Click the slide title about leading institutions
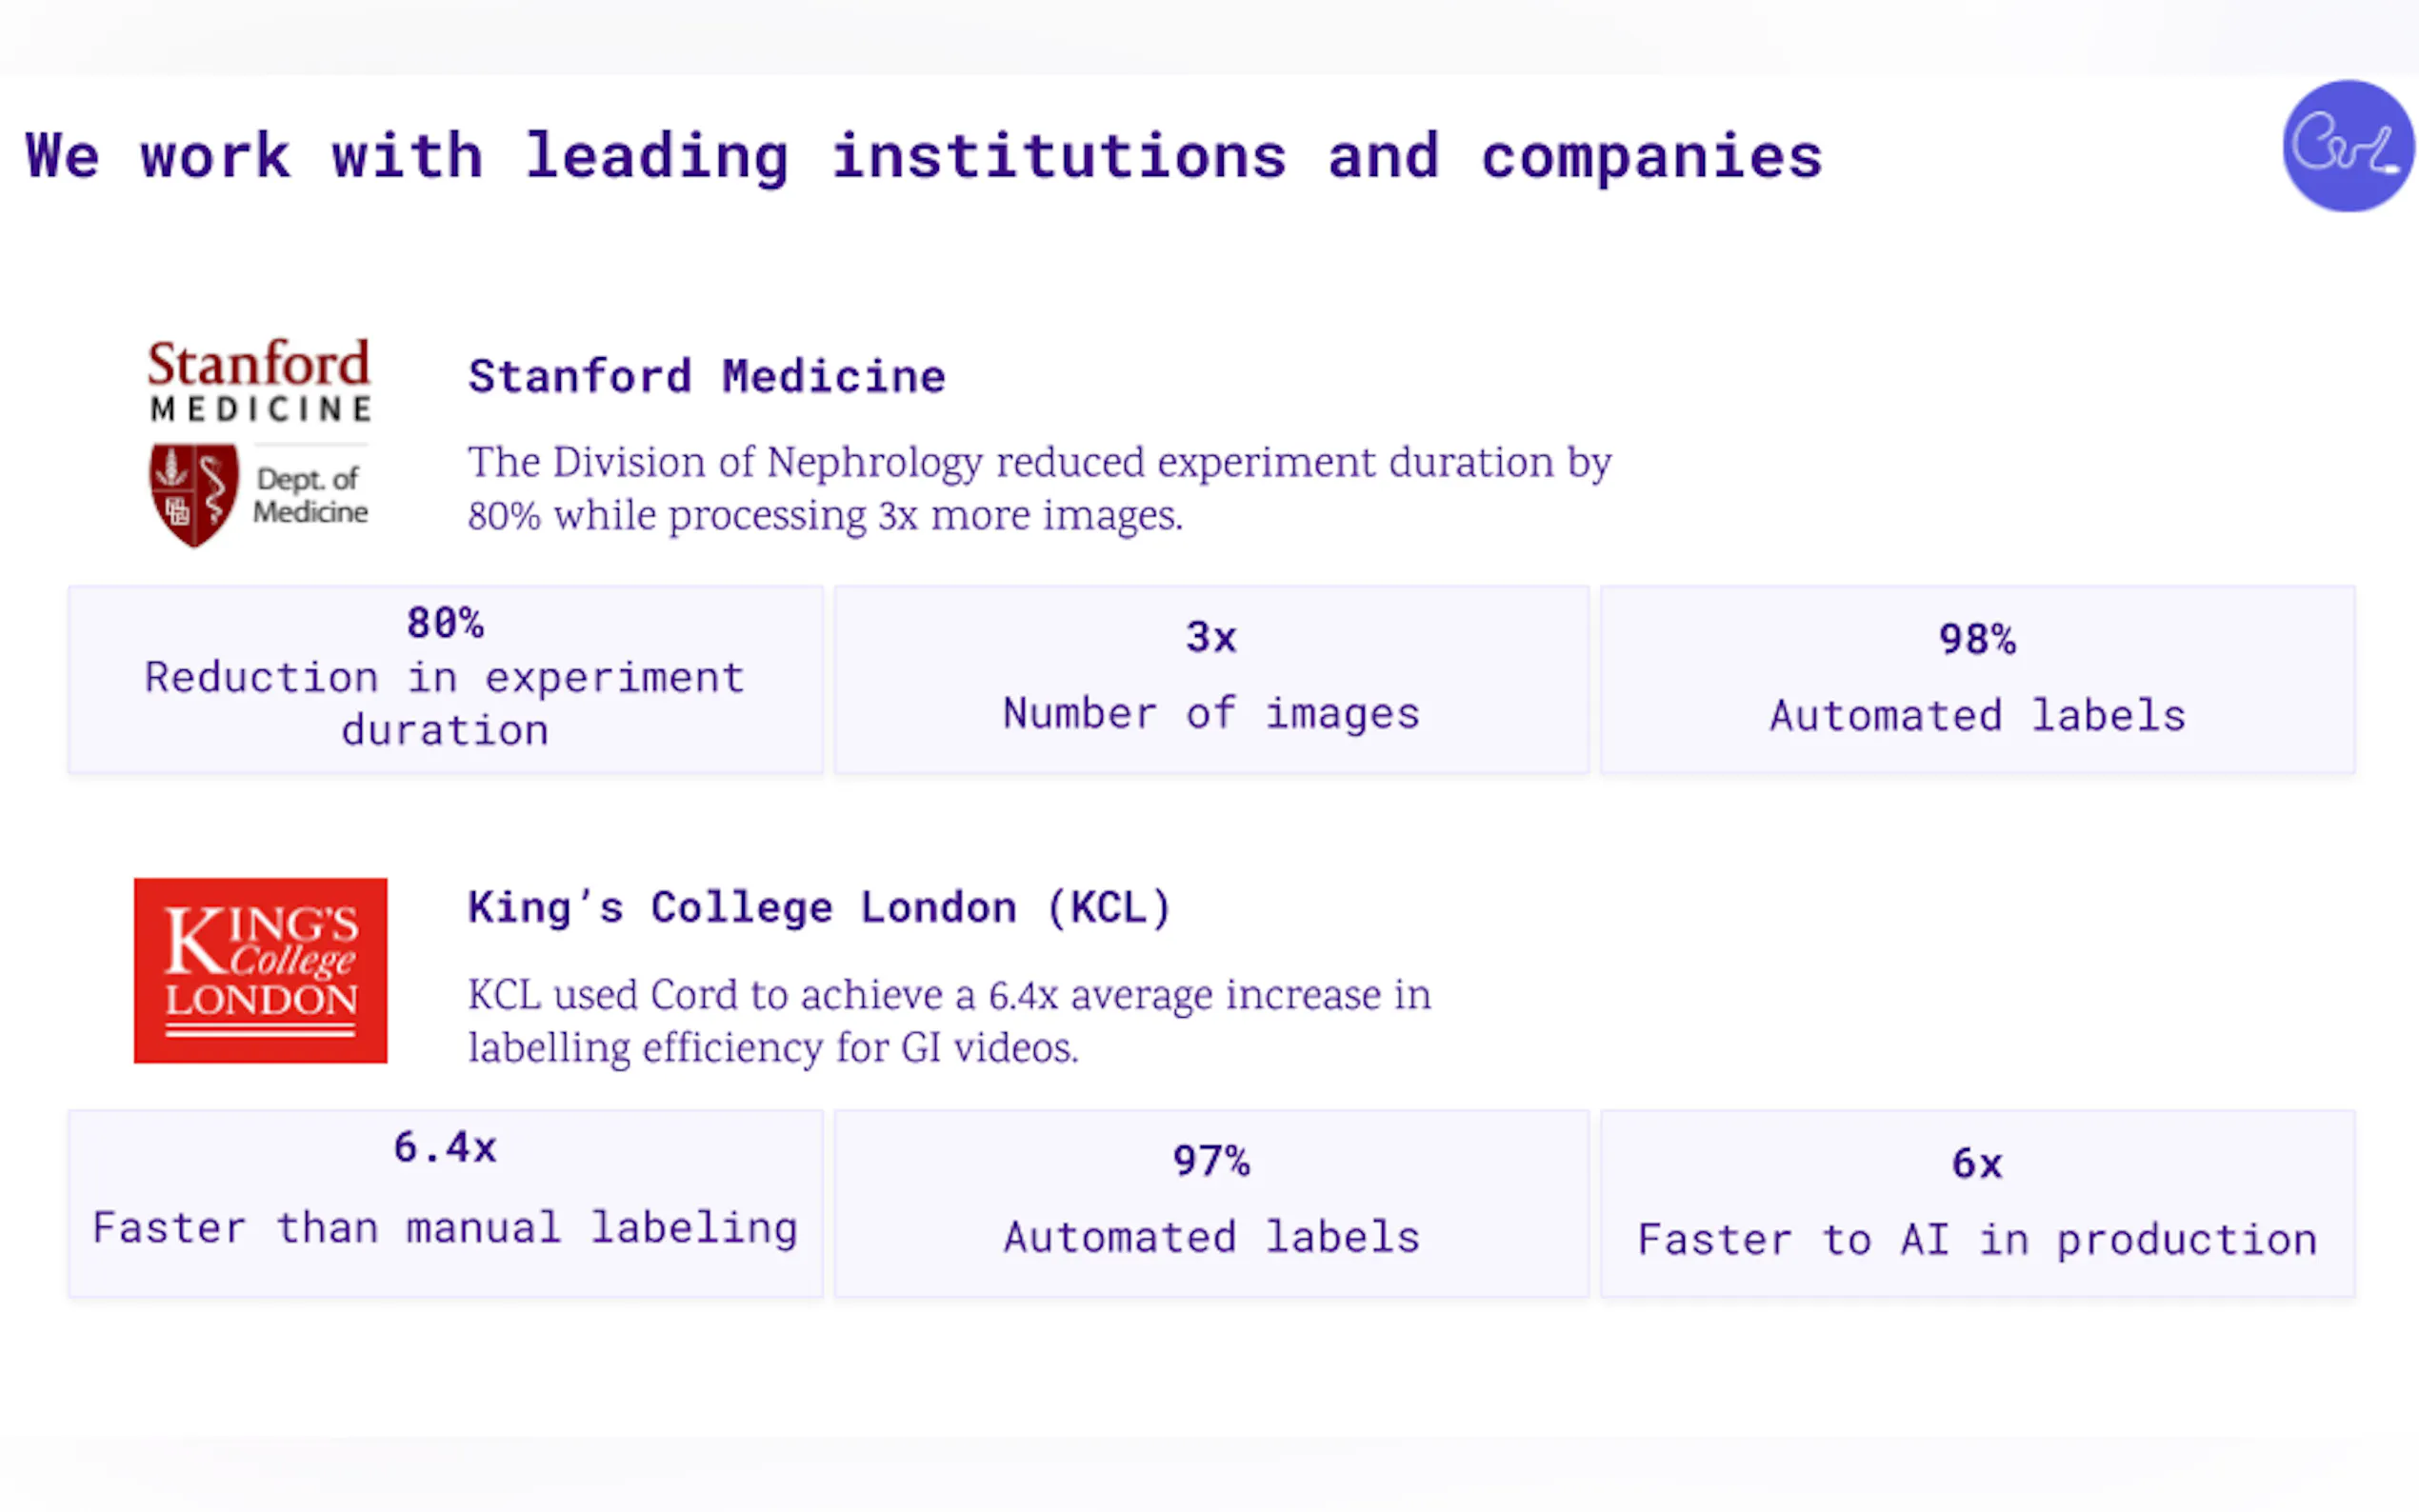2419x1512 pixels. pyautogui.click(x=924, y=157)
